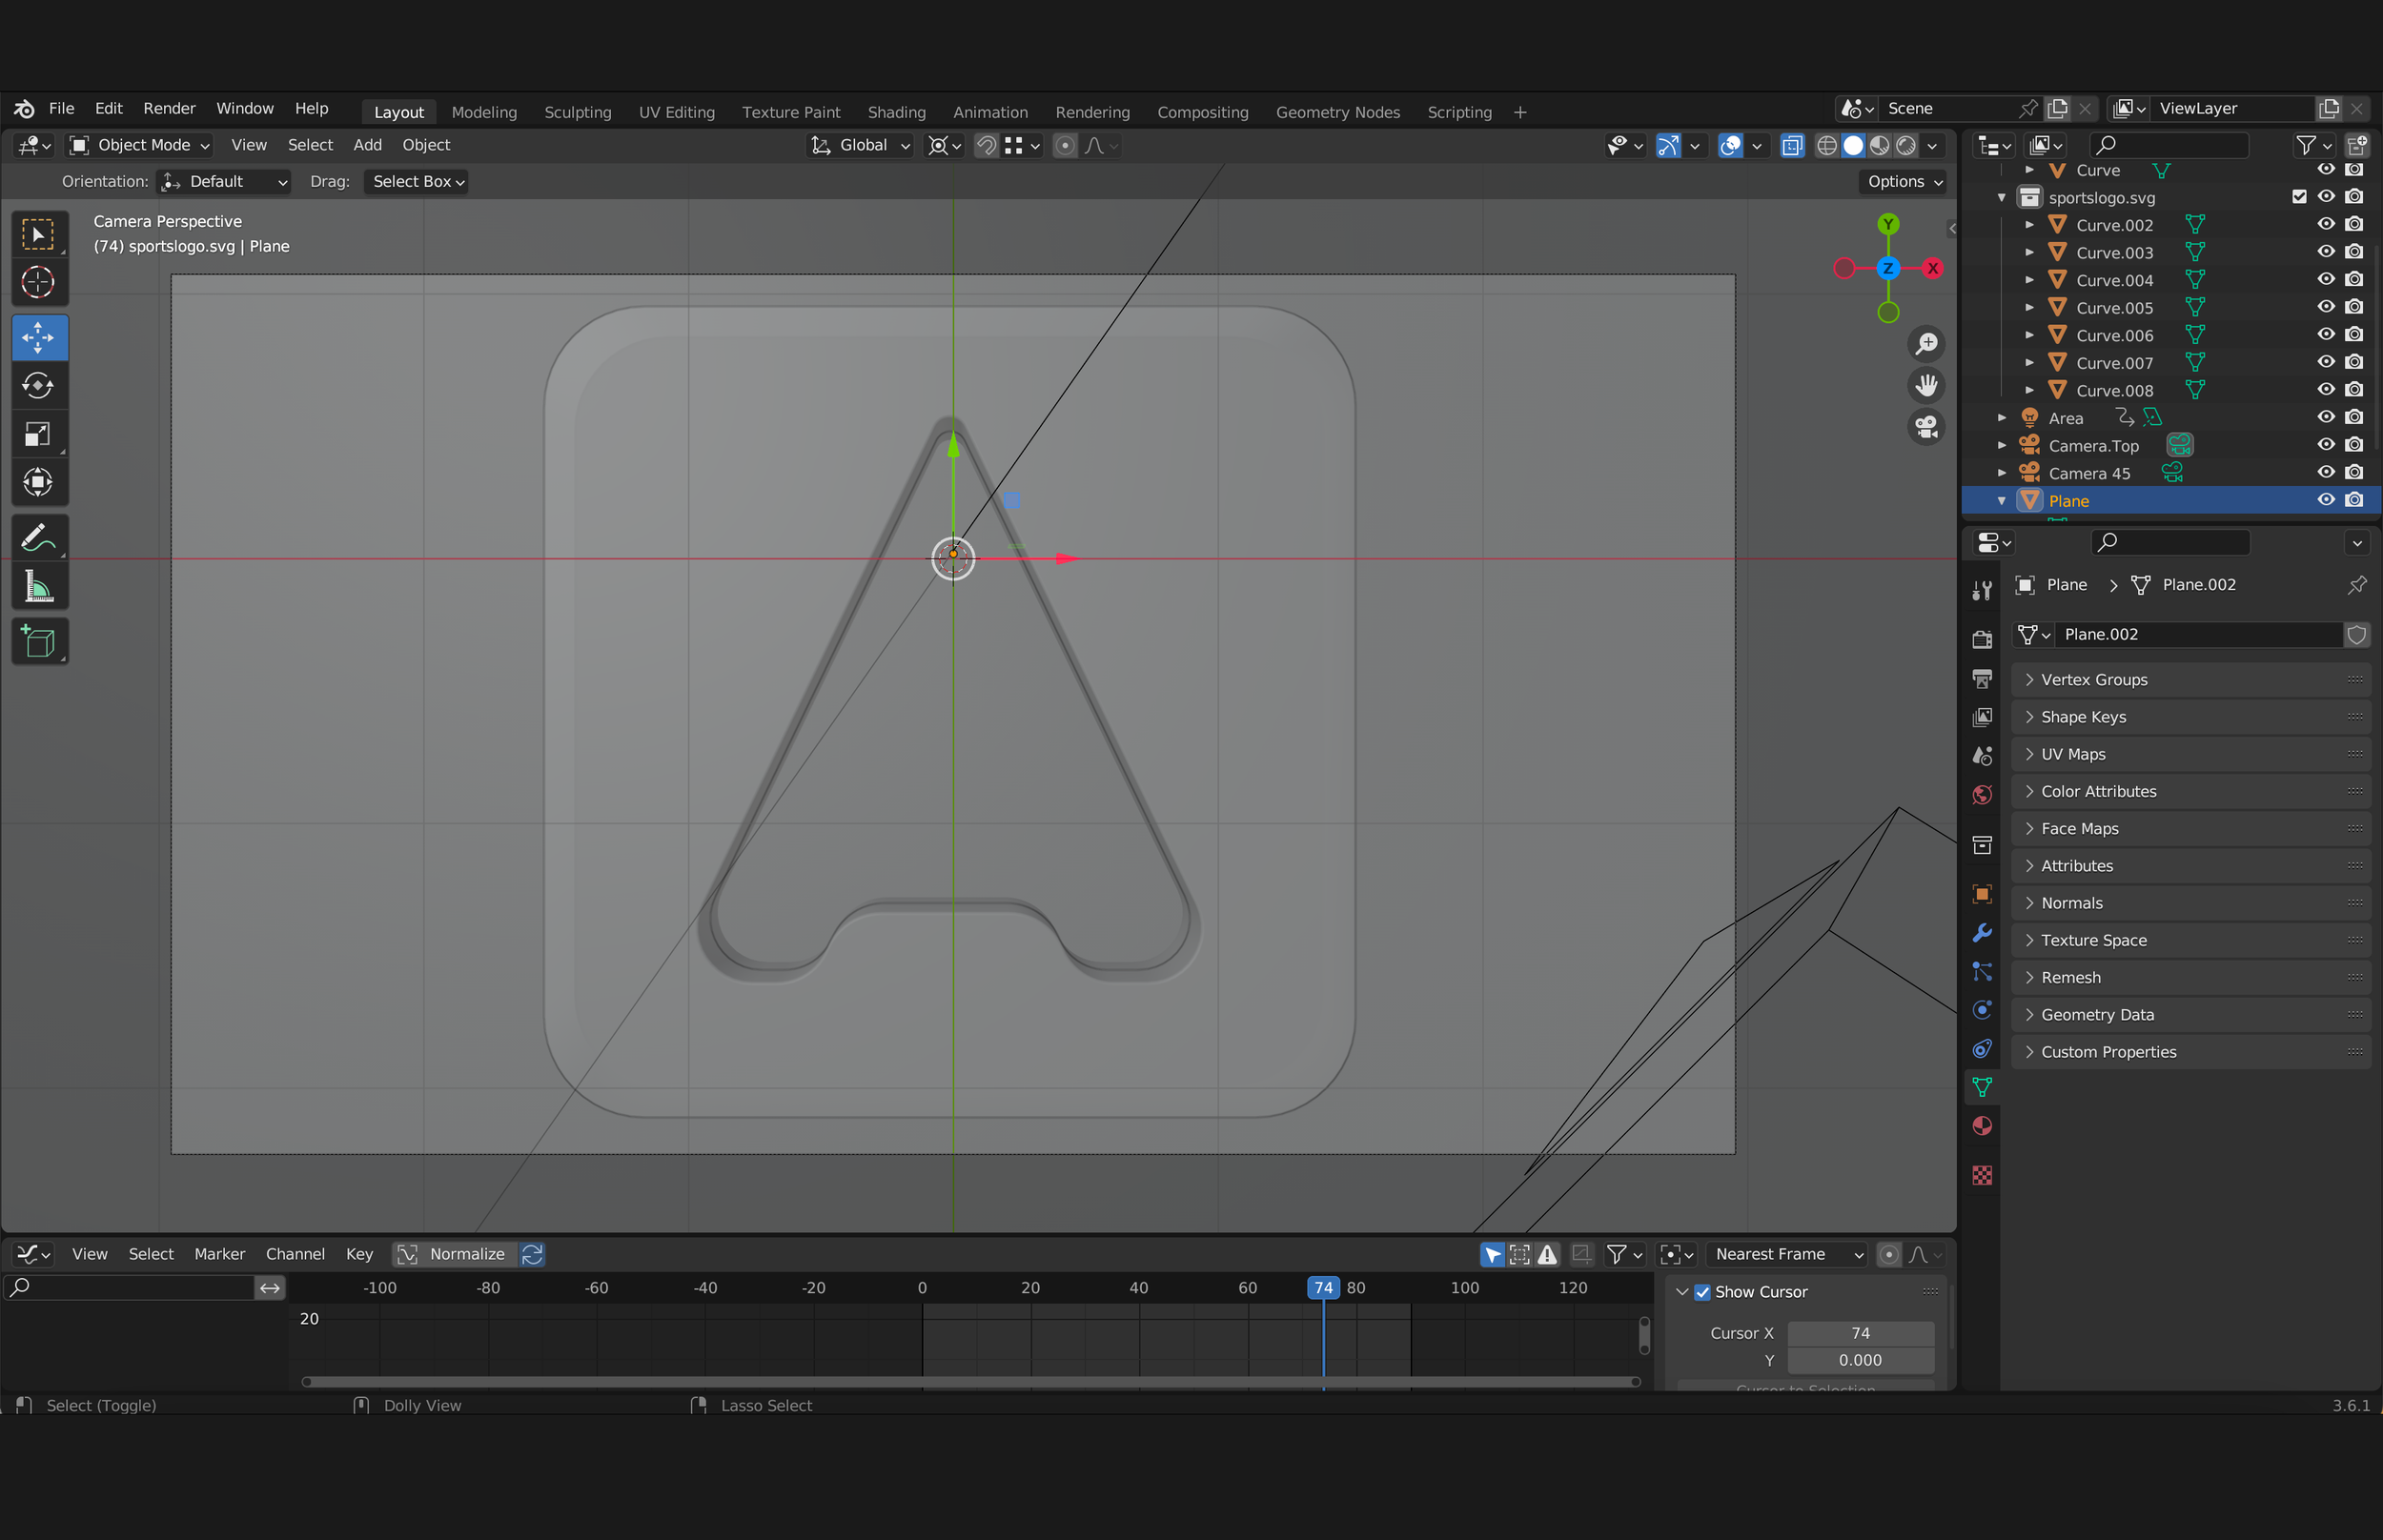Click Plane.002 mesh name field
The image size is (2383, 1540).
[x=2197, y=634]
